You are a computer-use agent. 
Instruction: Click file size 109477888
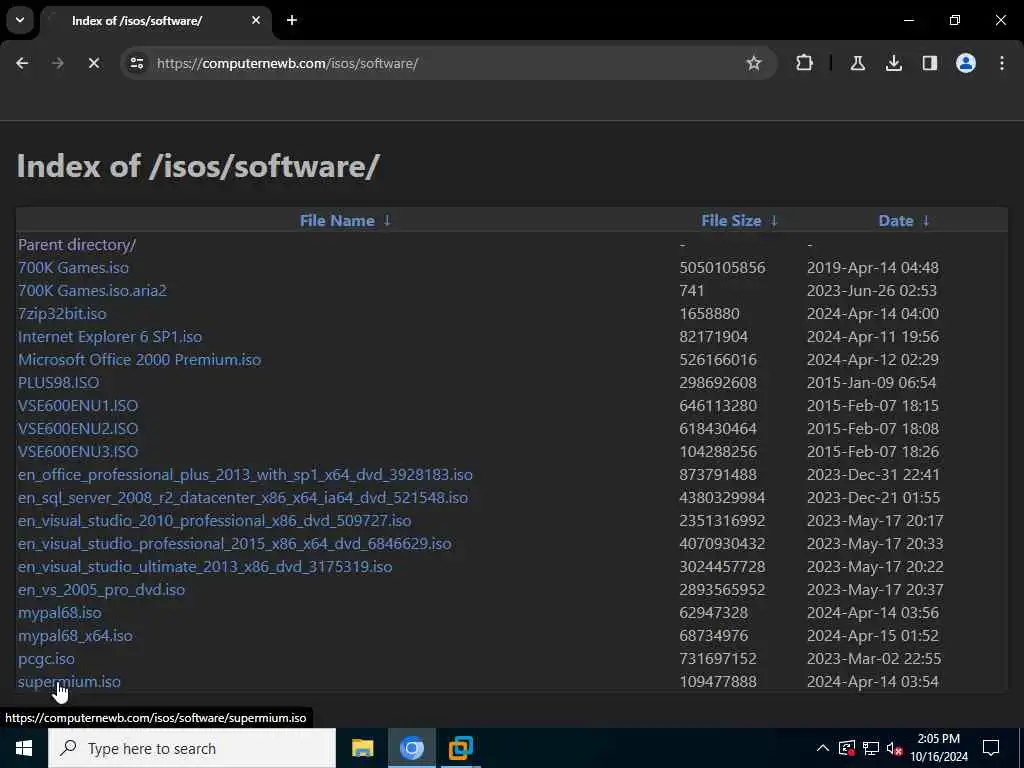click(718, 682)
